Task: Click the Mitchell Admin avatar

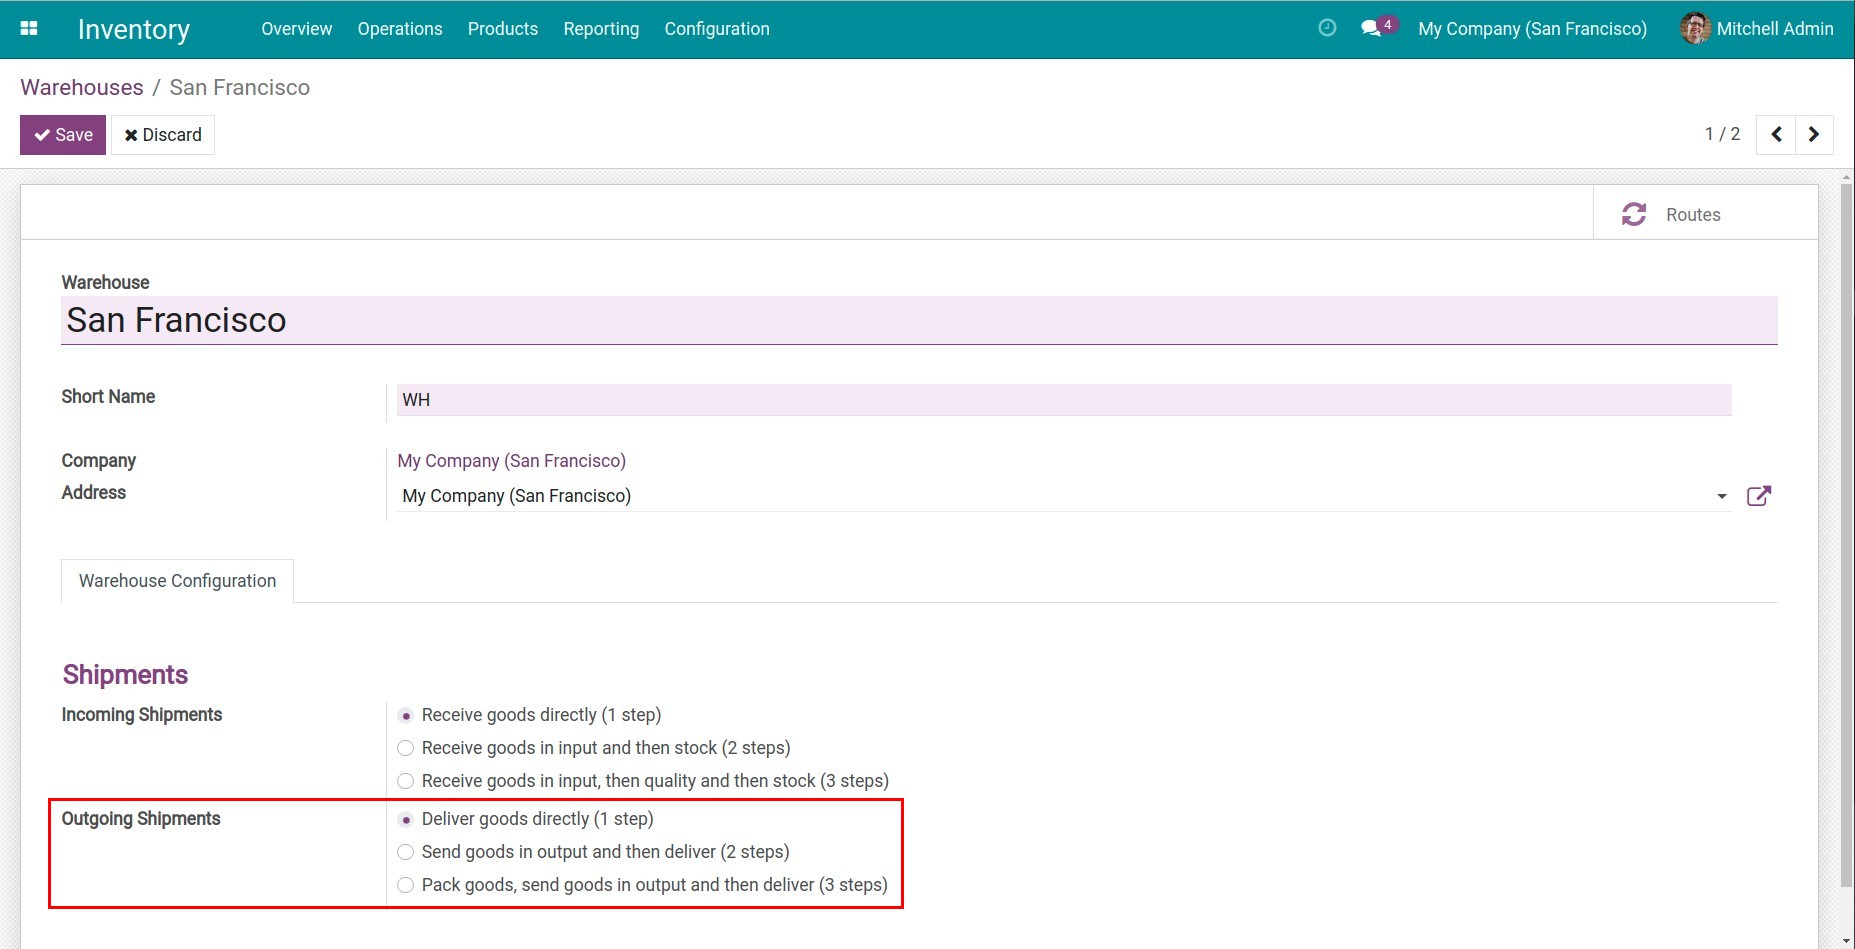Action: (1695, 29)
